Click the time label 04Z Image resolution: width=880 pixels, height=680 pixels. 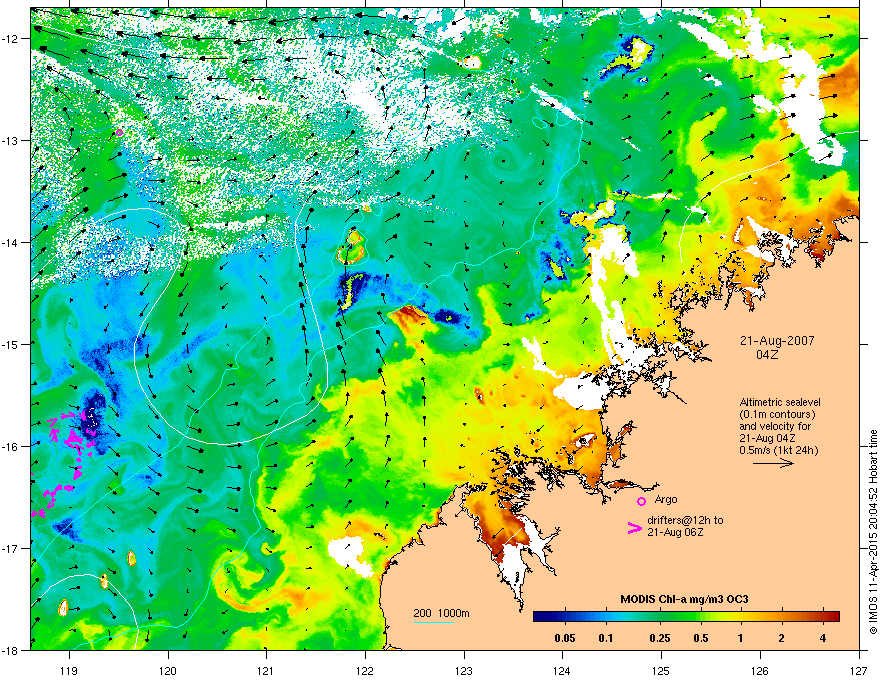(x=767, y=355)
